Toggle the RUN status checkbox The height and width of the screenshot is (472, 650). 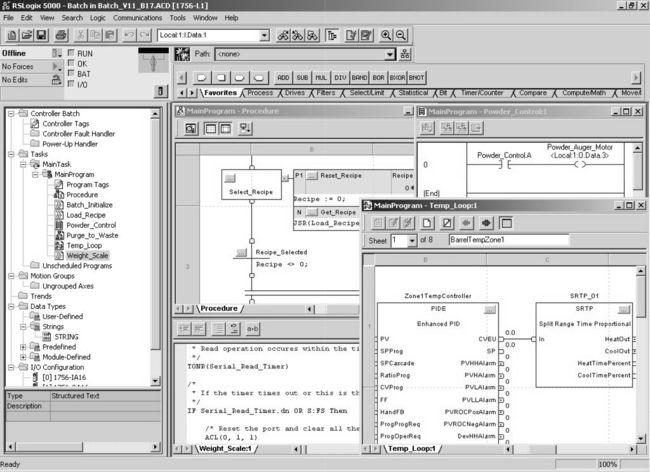pos(71,53)
